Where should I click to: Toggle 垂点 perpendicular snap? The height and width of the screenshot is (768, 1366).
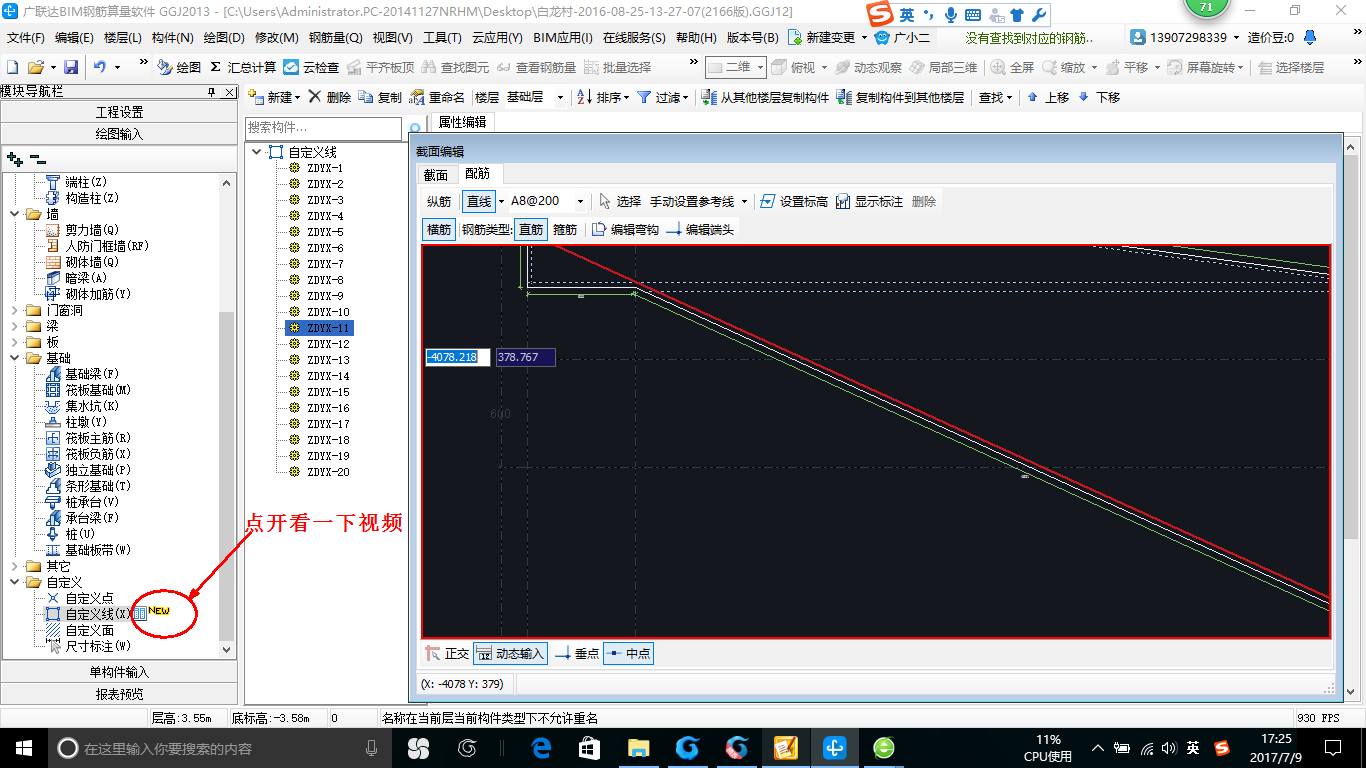(x=577, y=653)
